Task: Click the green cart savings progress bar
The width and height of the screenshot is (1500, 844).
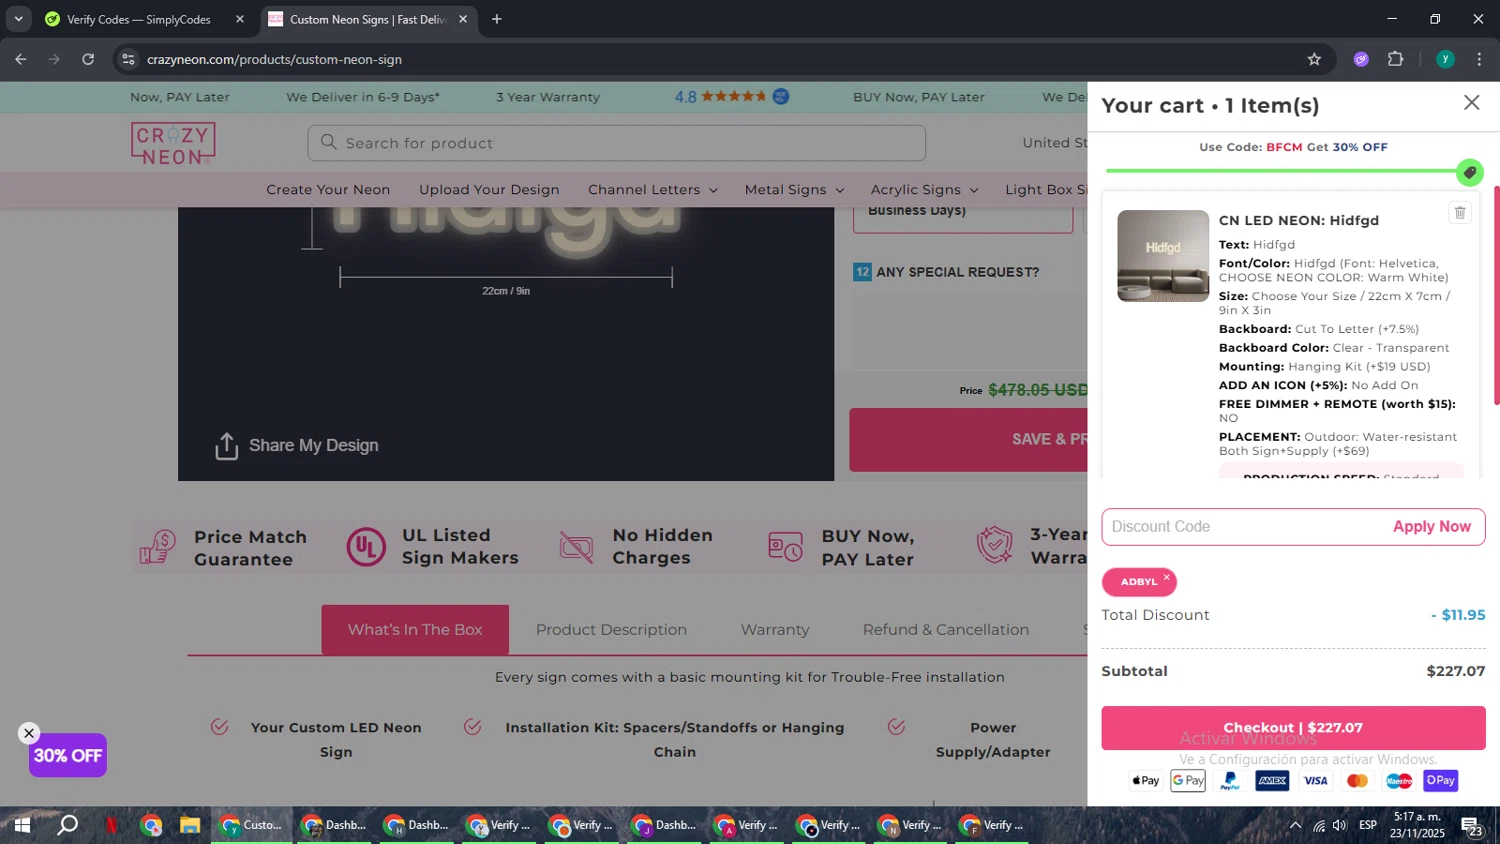Action: tap(1281, 171)
